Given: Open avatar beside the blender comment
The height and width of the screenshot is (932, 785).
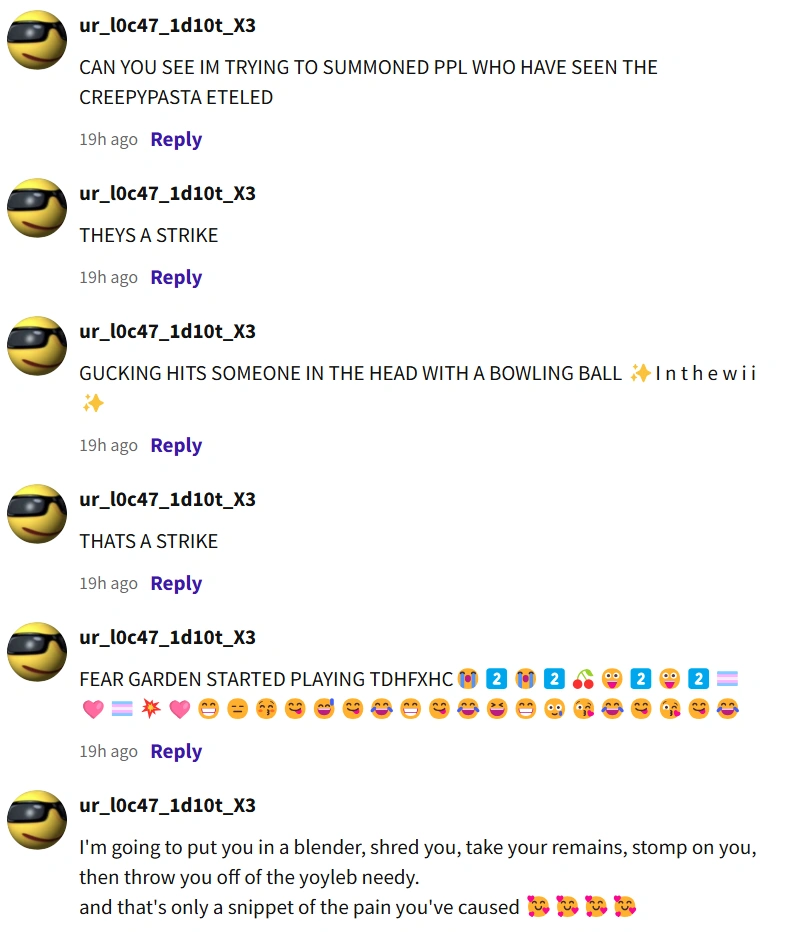Looking at the screenshot, I should pos(37,820).
